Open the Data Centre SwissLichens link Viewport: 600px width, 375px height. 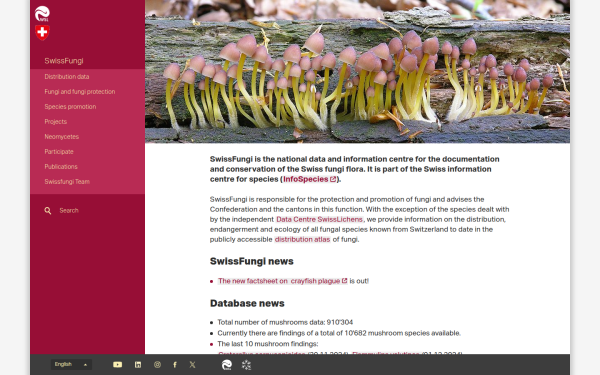tap(319, 219)
